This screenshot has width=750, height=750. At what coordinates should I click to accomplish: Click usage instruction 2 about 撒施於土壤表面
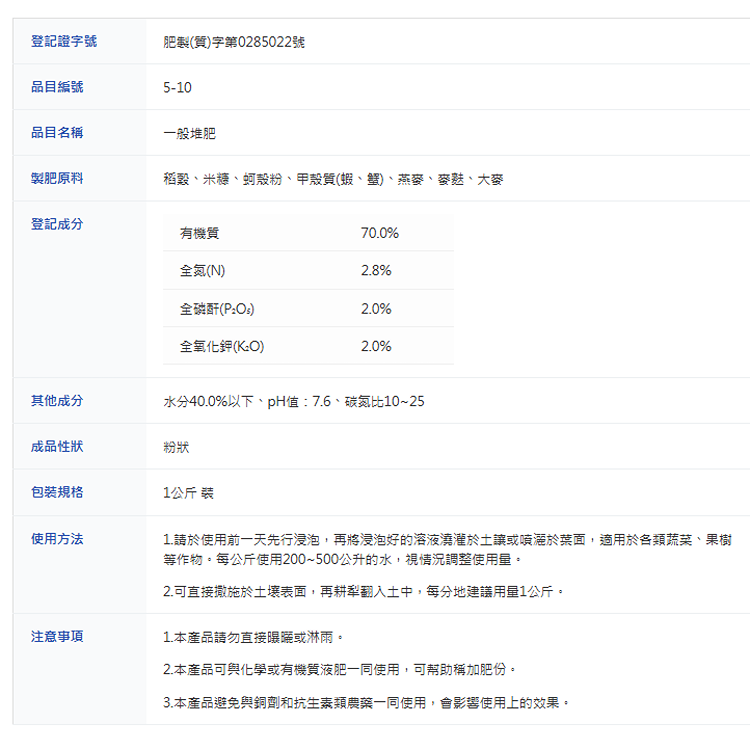pyautogui.click(x=364, y=592)
